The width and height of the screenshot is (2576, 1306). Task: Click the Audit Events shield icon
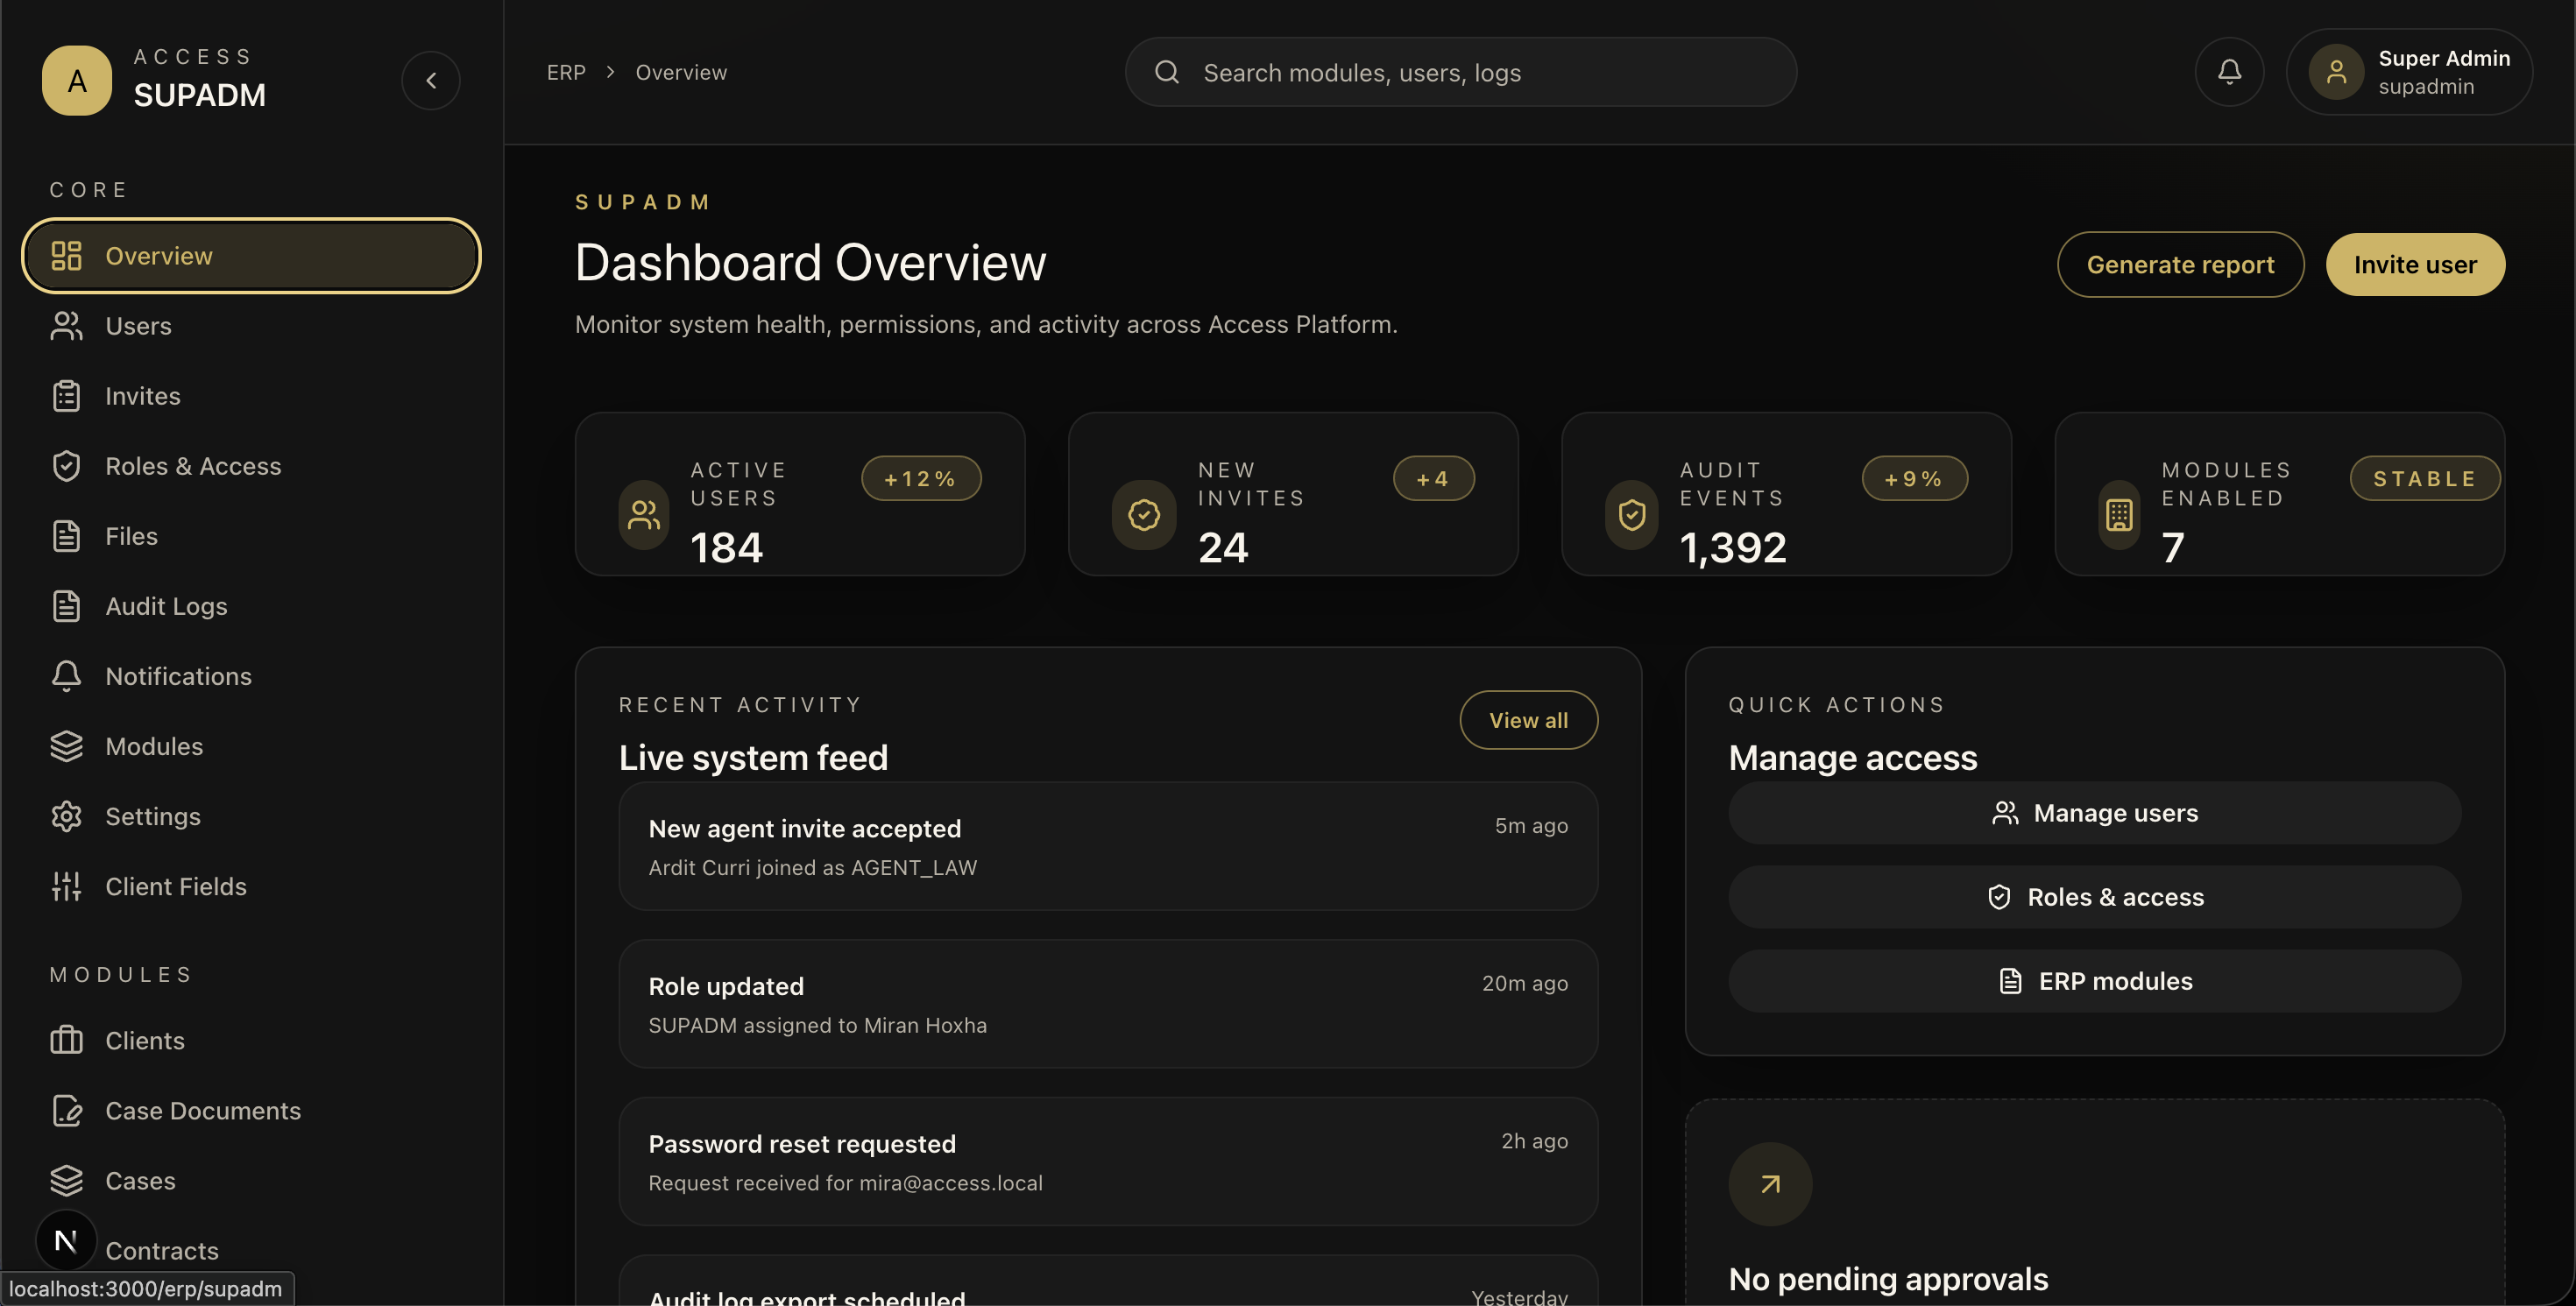tap(1632, 515)
